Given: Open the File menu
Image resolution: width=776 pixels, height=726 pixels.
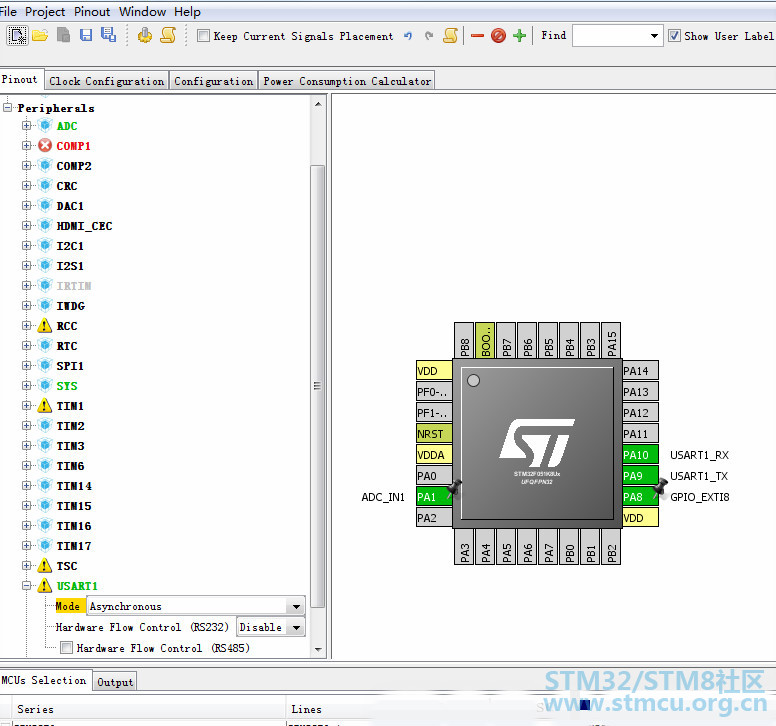Looking at the screenshot, I should tap(8, 11).
